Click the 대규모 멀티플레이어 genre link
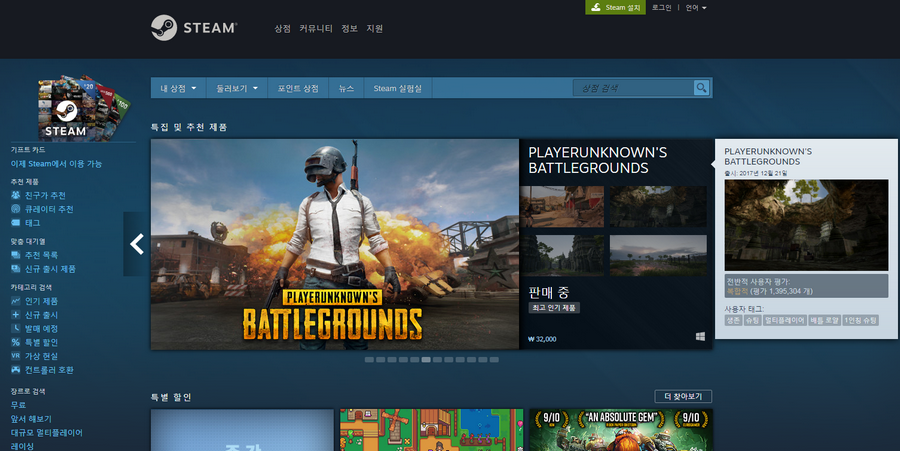 (x=46, y=433)
